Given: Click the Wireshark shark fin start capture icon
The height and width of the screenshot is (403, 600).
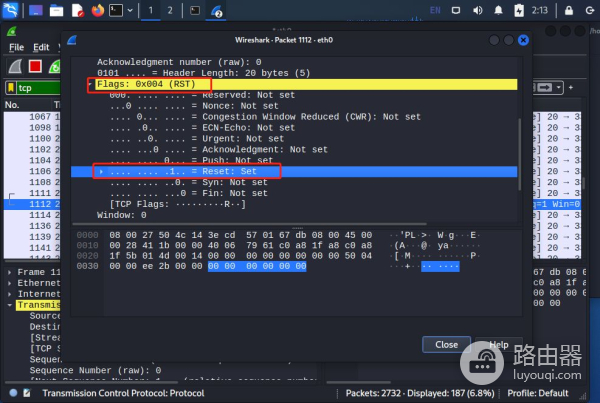Looking at the screenshot, I should (x=14, y=66).
